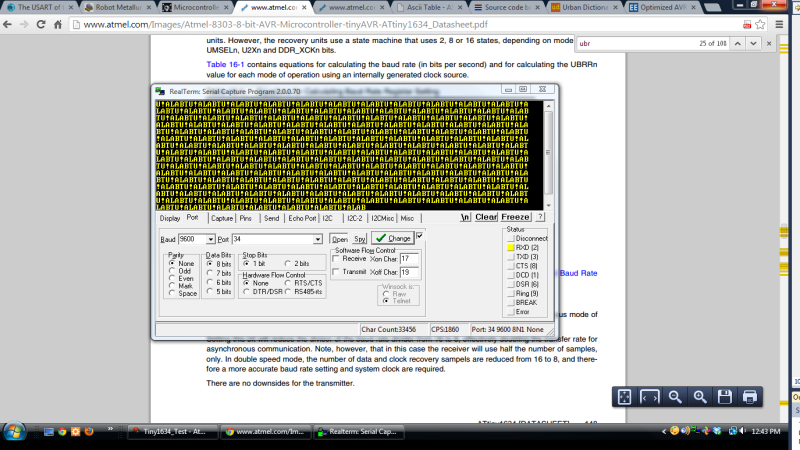Zoom out the PDF with the minus magnifier
Viewport: 800px width, 450px height.
click(675, 397)
